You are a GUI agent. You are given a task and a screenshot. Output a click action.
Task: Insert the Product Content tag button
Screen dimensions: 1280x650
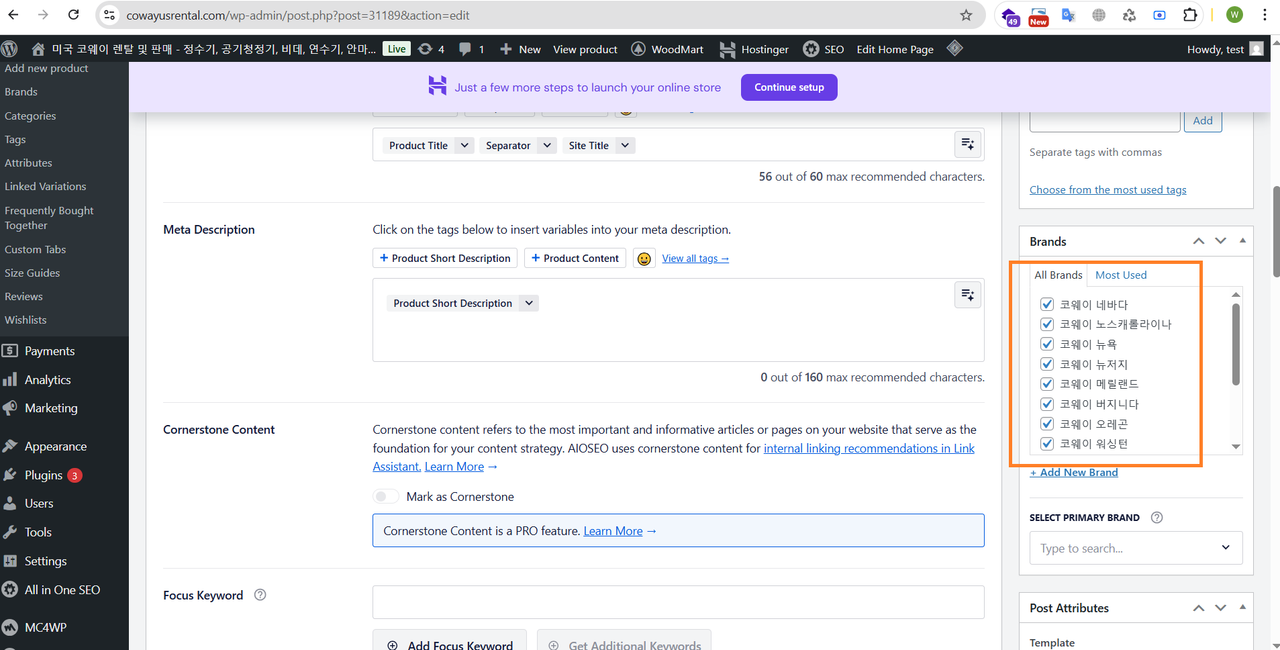pyautogui.click(x=575, y=258)
